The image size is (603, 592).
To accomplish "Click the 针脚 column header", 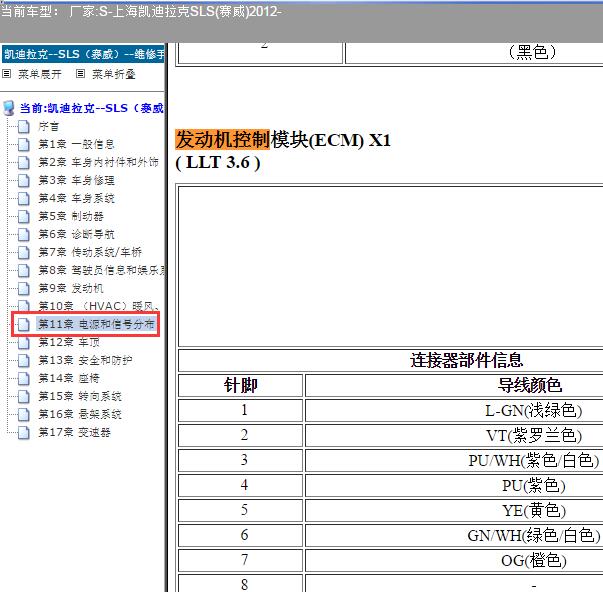I will [241, 385].
